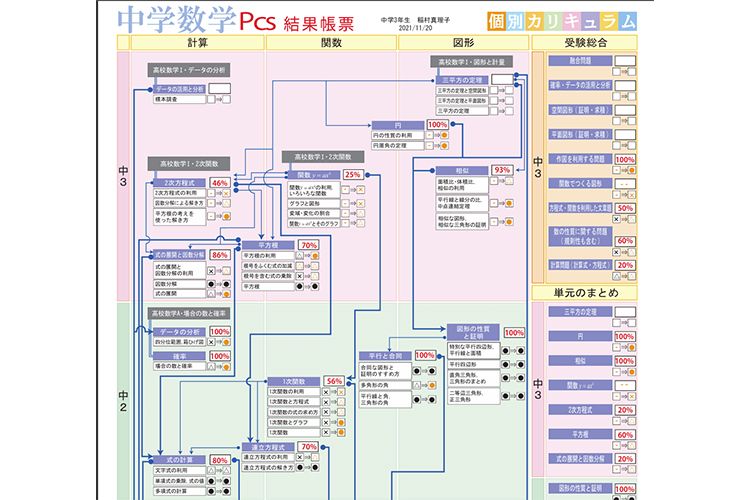Click the 関数でつくる図形 label

pyautogui.click(x=580, y=183)
